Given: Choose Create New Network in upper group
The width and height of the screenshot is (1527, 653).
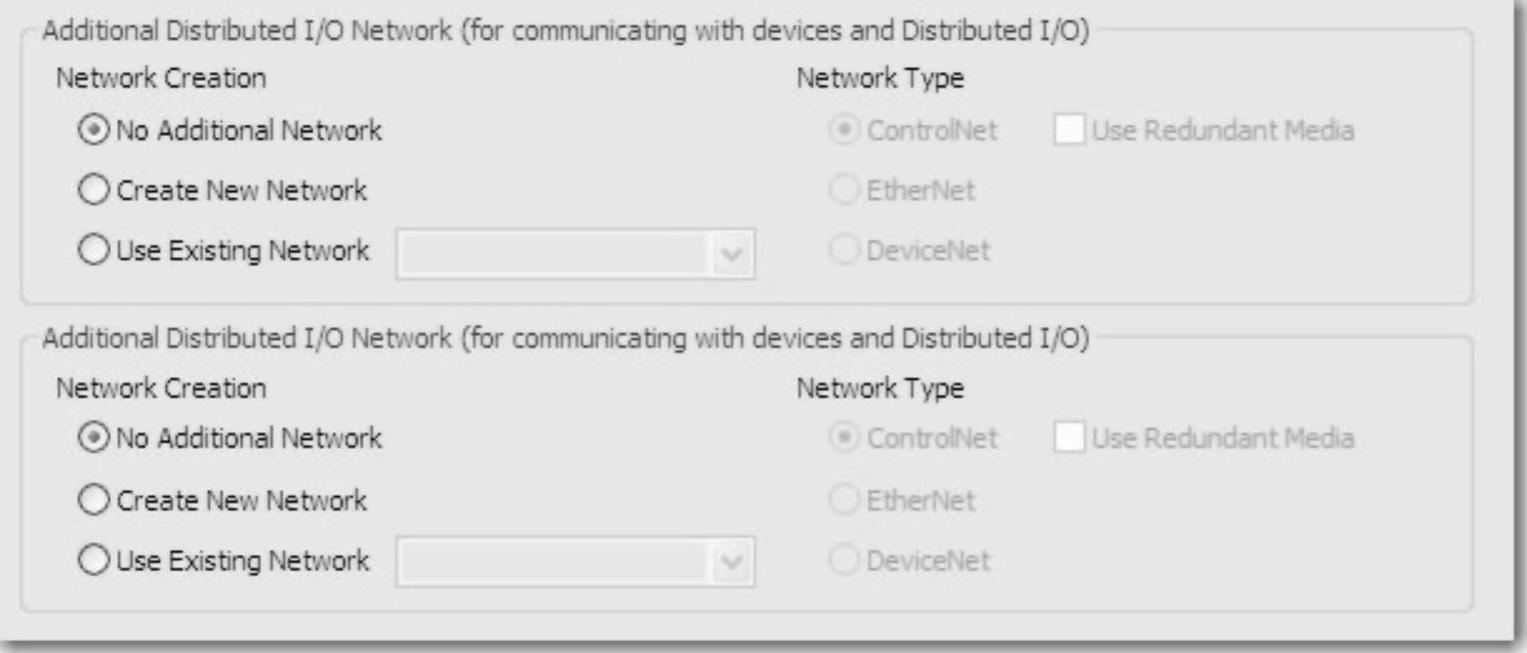Looking at the screenshot, I should [92, 191].
